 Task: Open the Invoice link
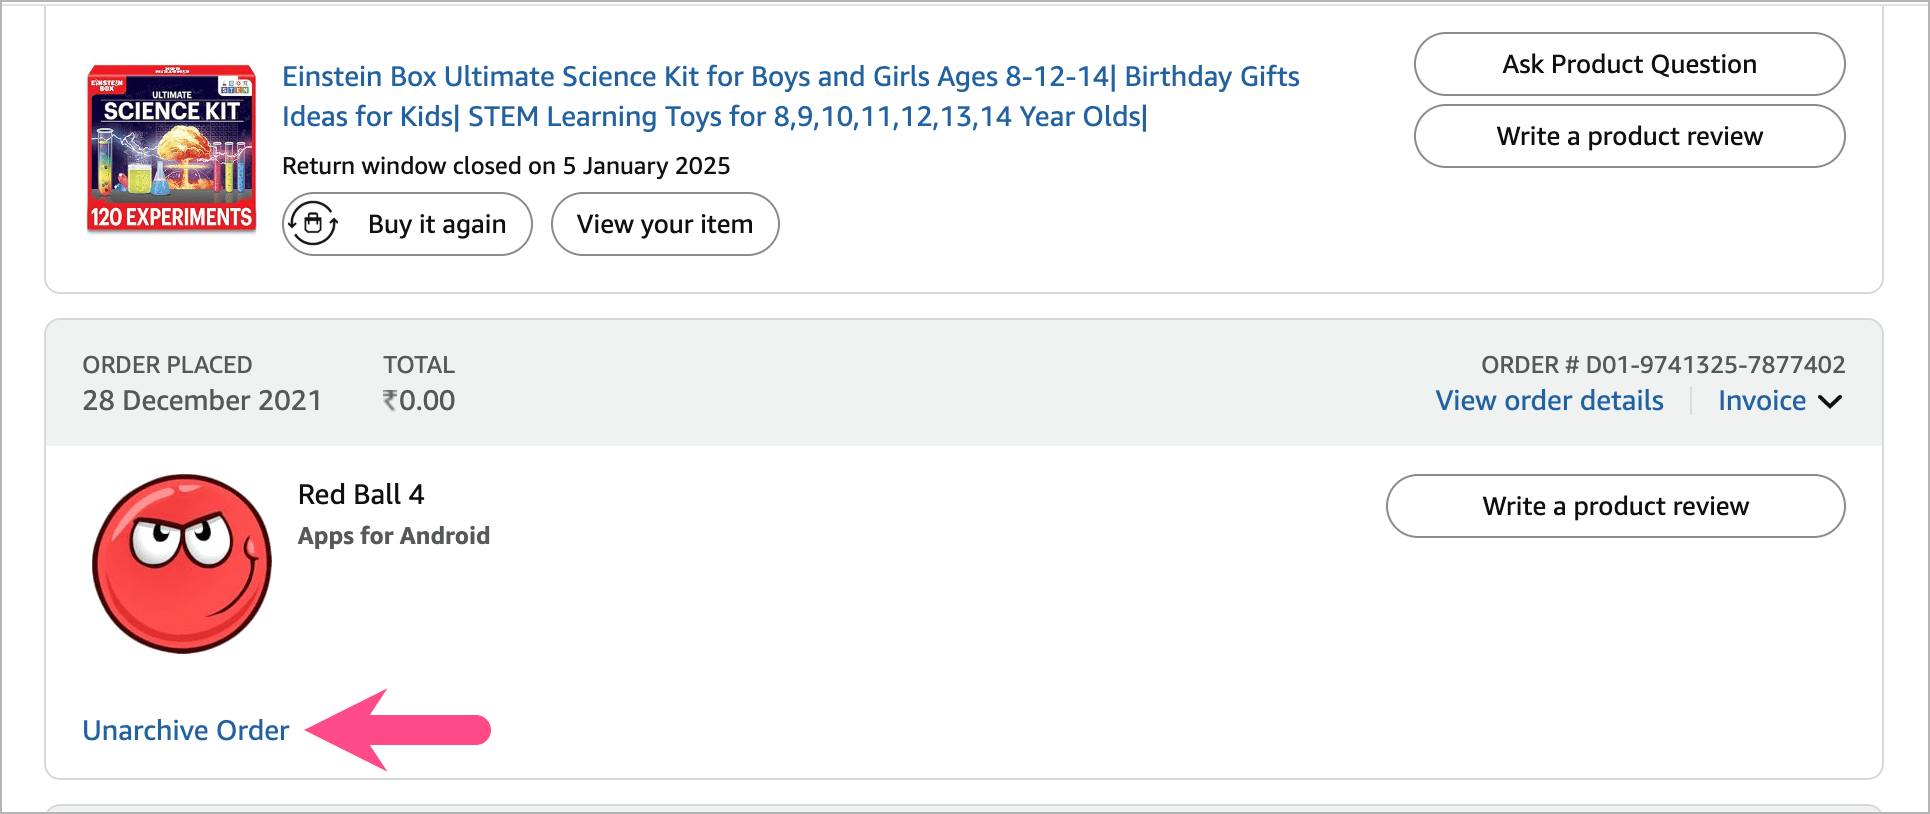[x=1761, y=401]
